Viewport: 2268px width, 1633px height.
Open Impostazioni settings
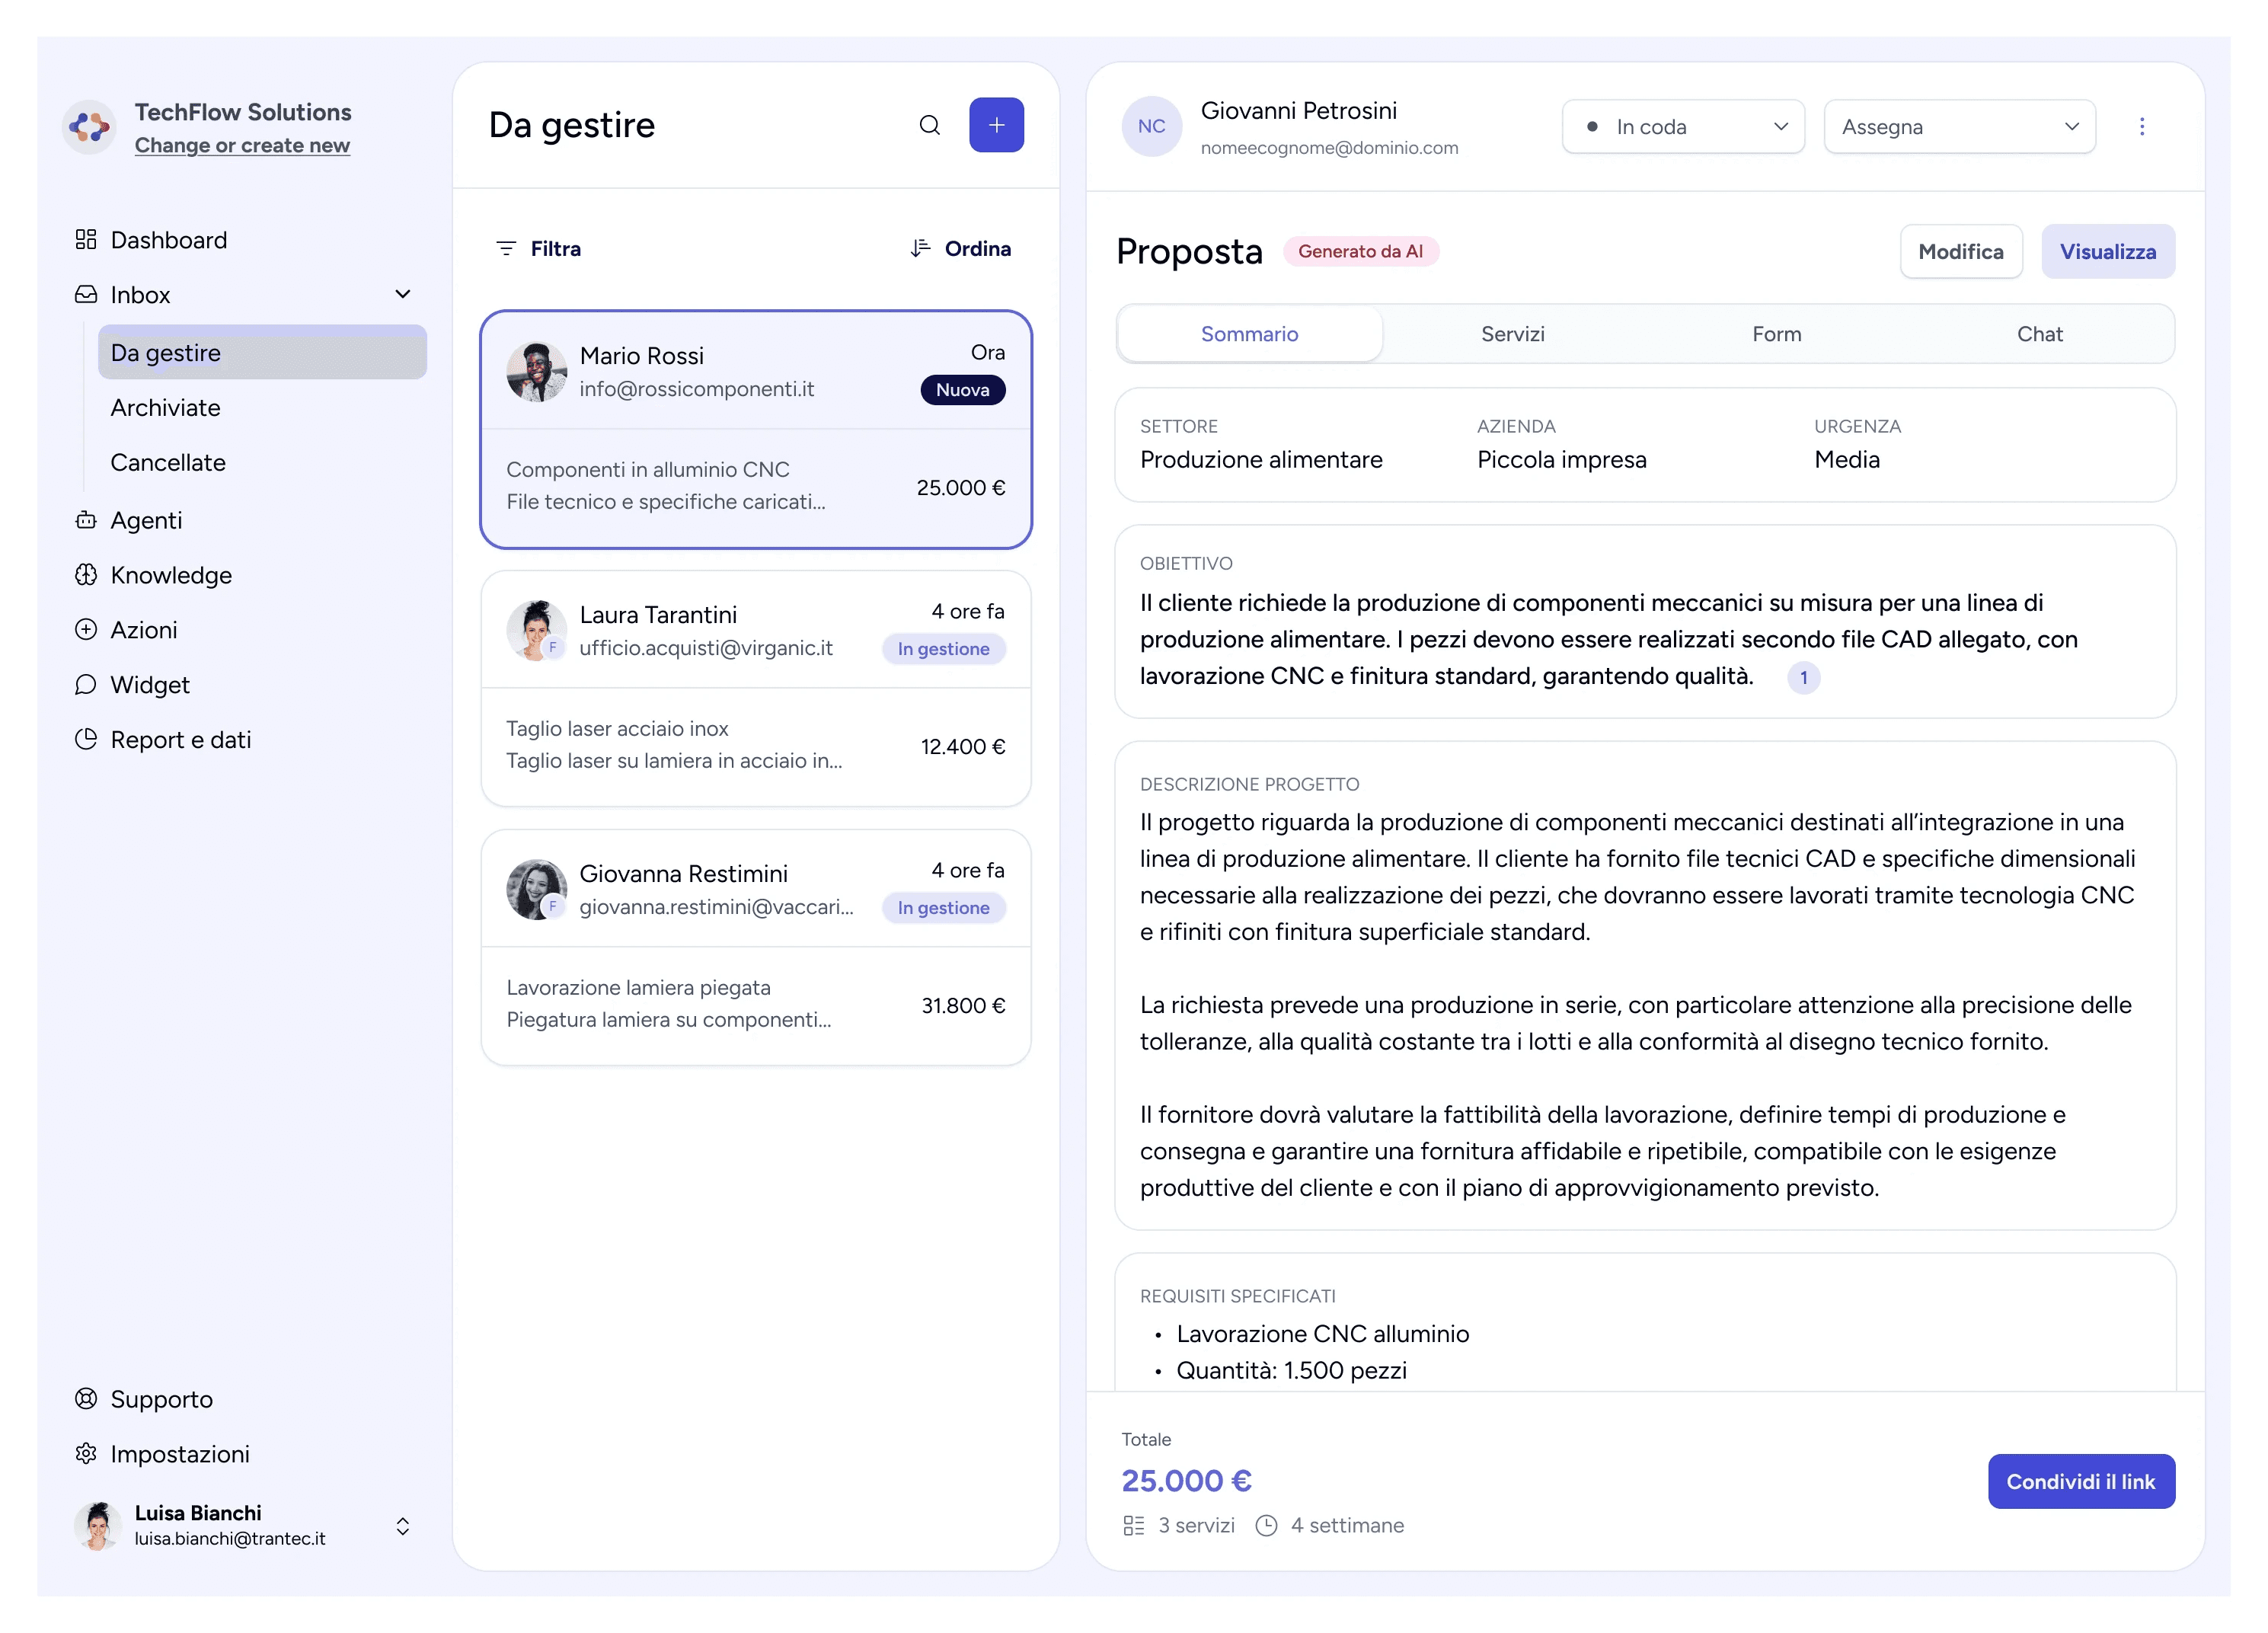(179, 1454)
